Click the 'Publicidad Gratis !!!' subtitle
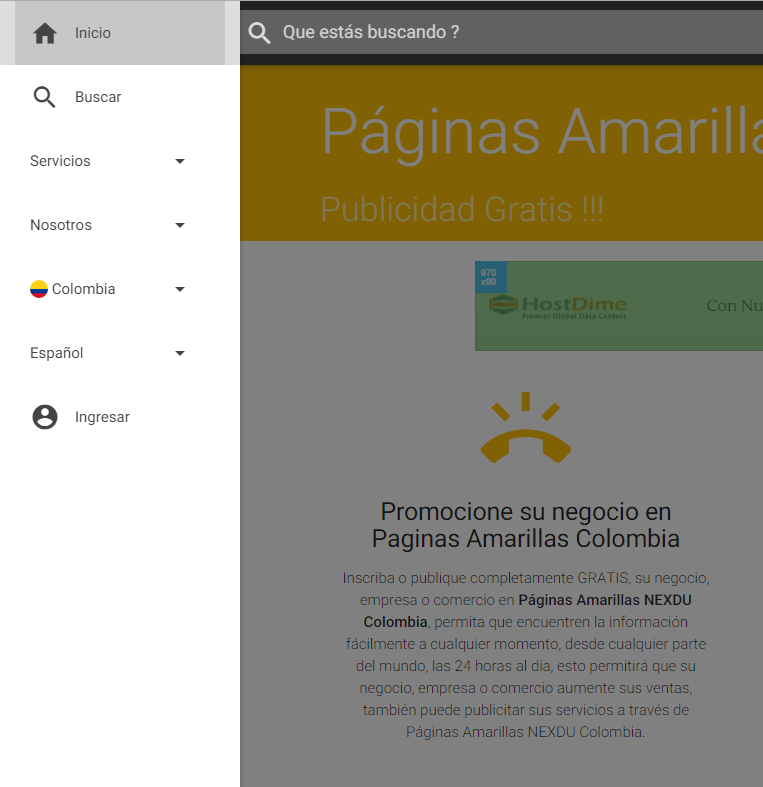This screenshot has height=787, width=763. (x=462, y=209)
